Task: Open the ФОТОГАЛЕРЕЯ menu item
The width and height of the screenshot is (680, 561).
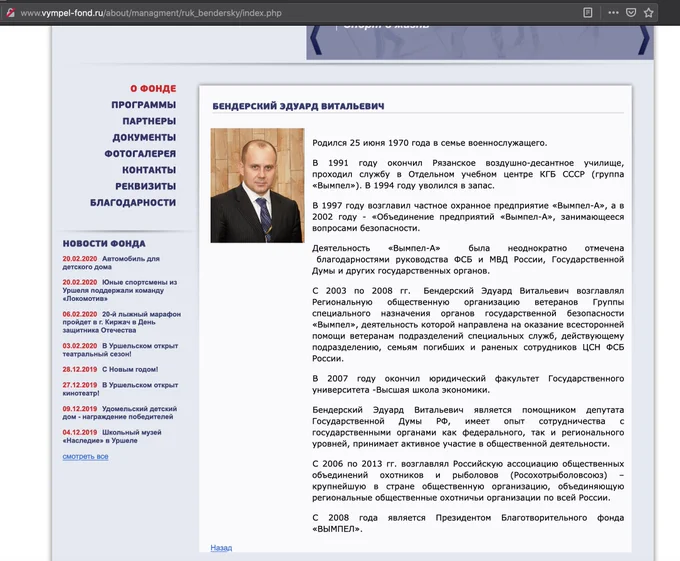Action: pyautogui.click(x=140, y=153)
